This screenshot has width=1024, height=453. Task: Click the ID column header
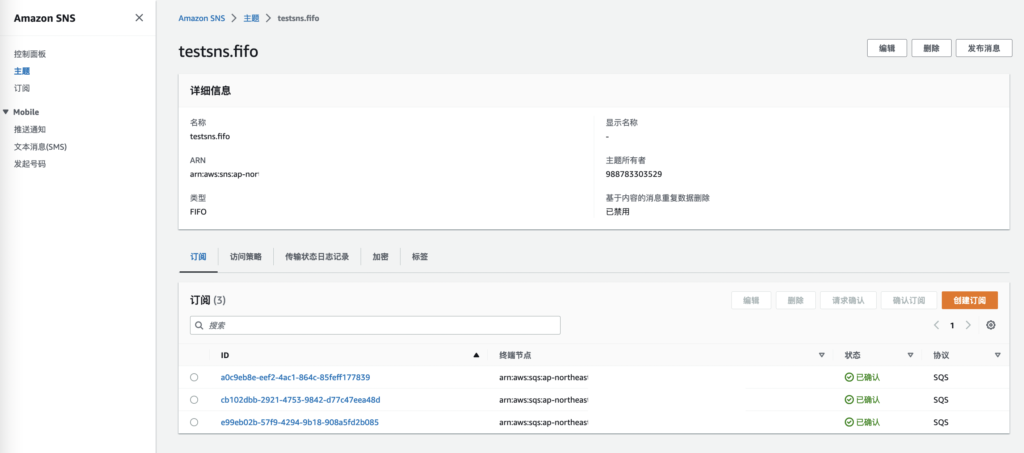click(x=225, y=355)
